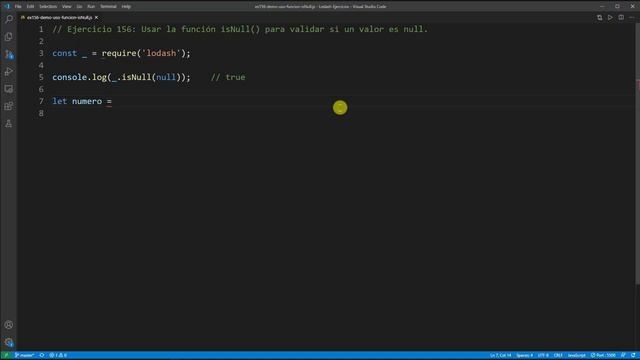Image resolution: width=640 pixels, height=360 pixels.
Task: Click the 'lodash' string on line 3
Action: [x=161, y=53]
